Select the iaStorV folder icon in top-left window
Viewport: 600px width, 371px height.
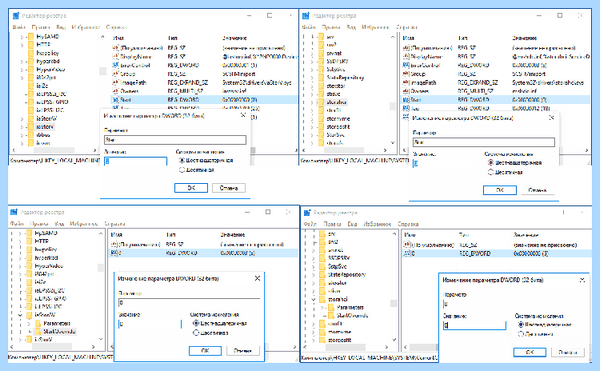[31, 127]
